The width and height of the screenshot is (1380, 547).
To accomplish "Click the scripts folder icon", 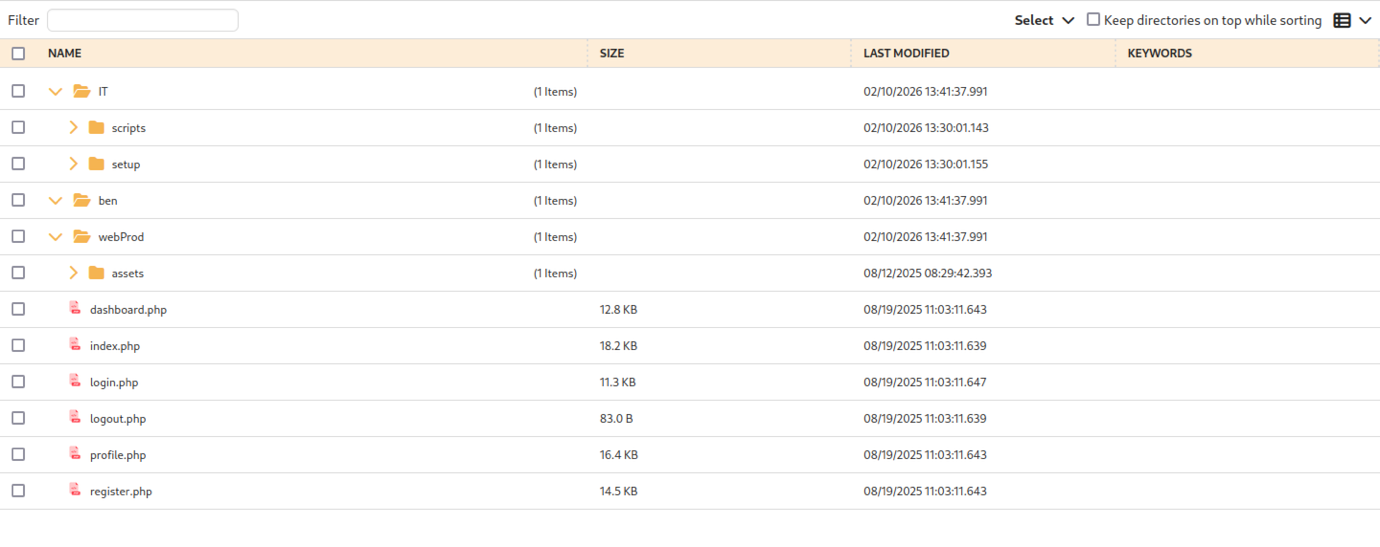I will pyautogui.click(x=96, y=128).
